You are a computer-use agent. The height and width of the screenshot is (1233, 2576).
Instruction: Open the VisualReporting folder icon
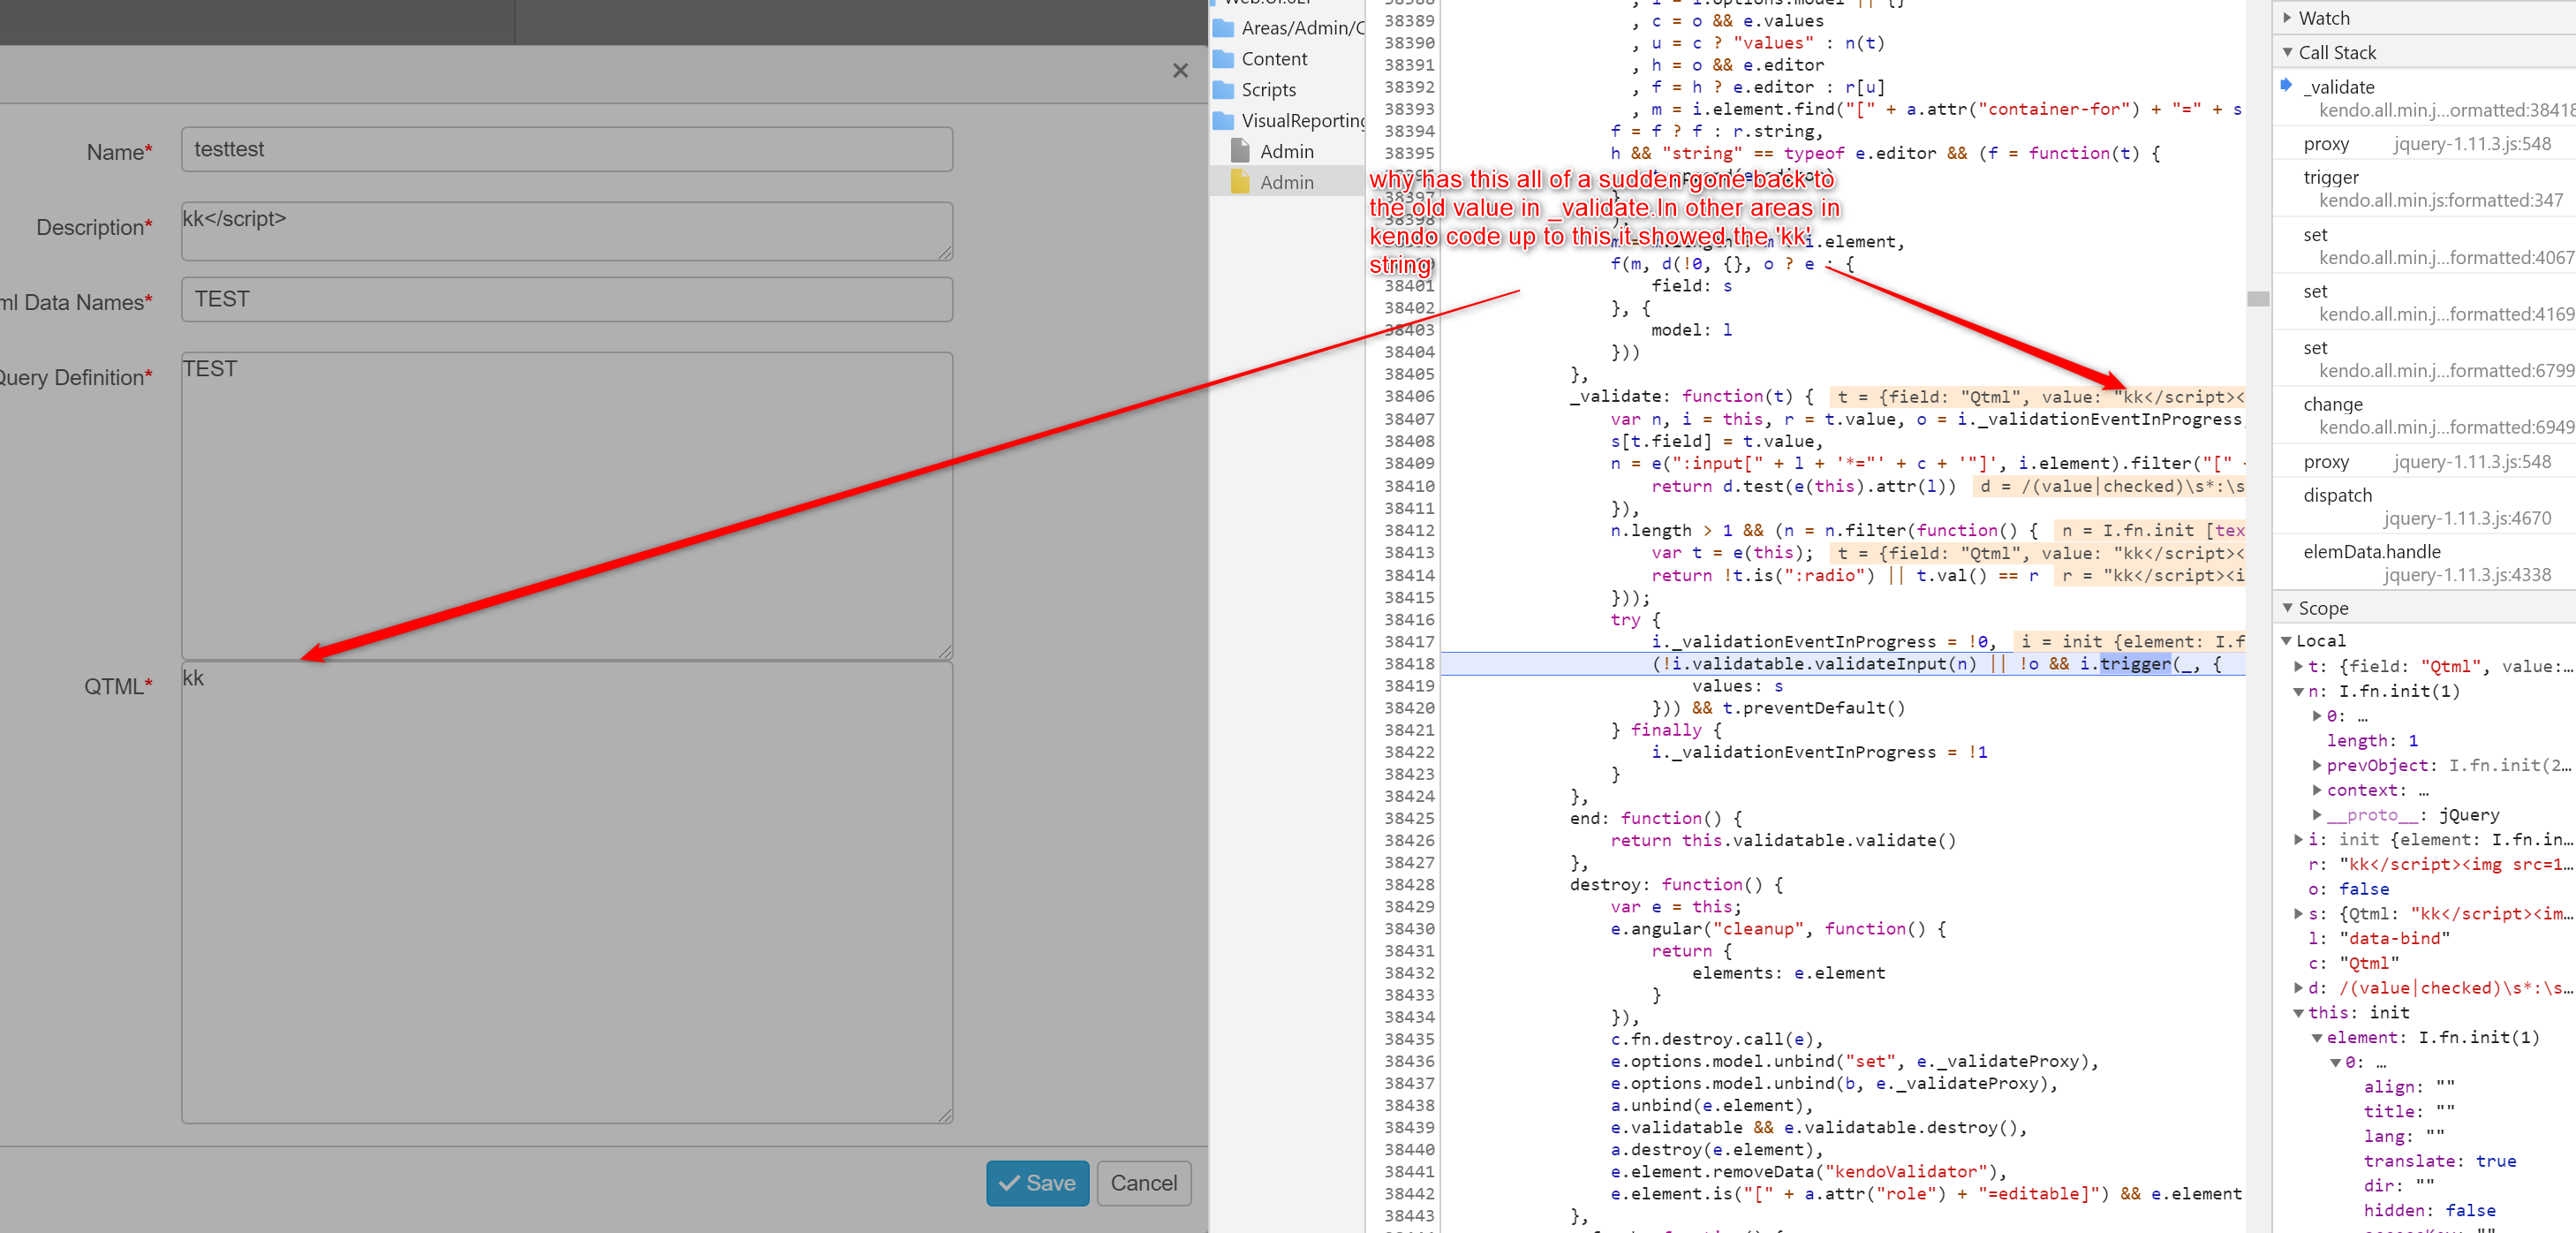(x=1223, y=121)
